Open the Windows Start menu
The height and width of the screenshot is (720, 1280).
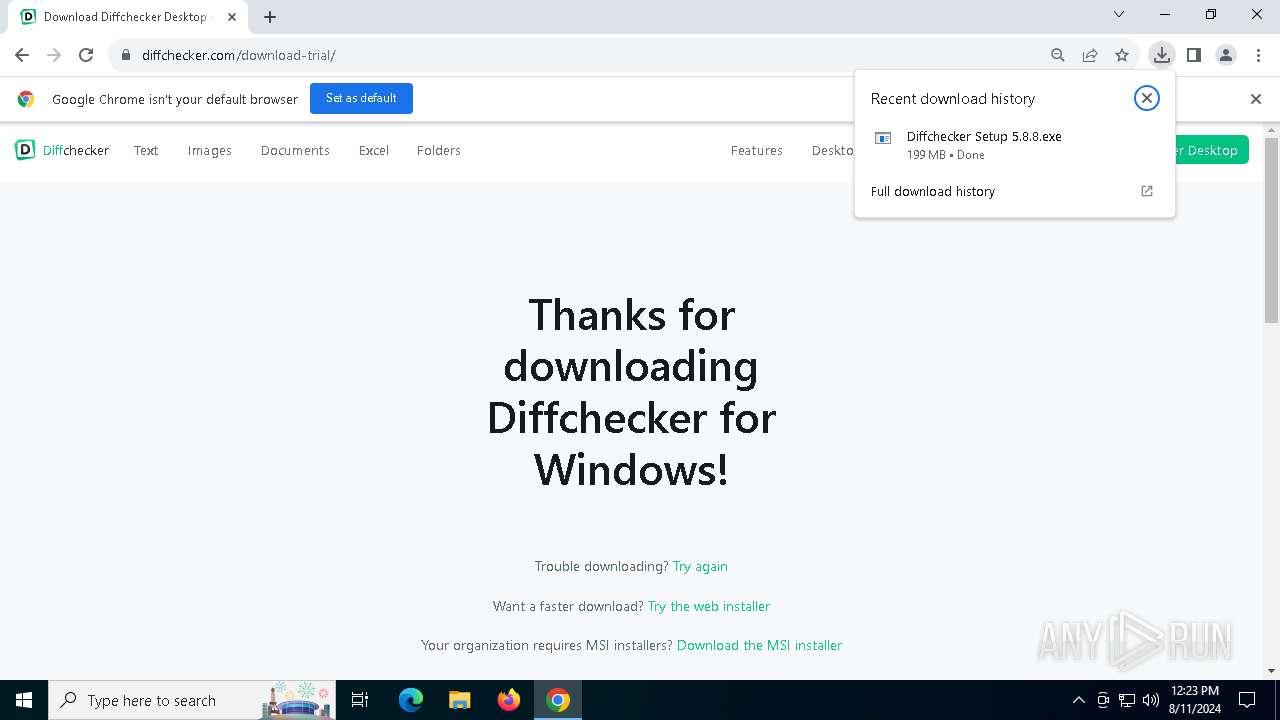point(24,700)
